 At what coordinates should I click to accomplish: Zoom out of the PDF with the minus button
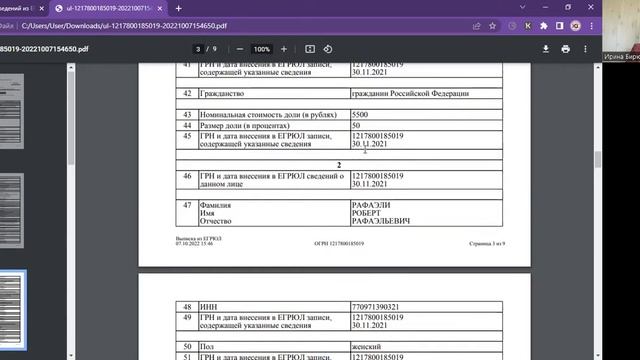coord(240,49)
